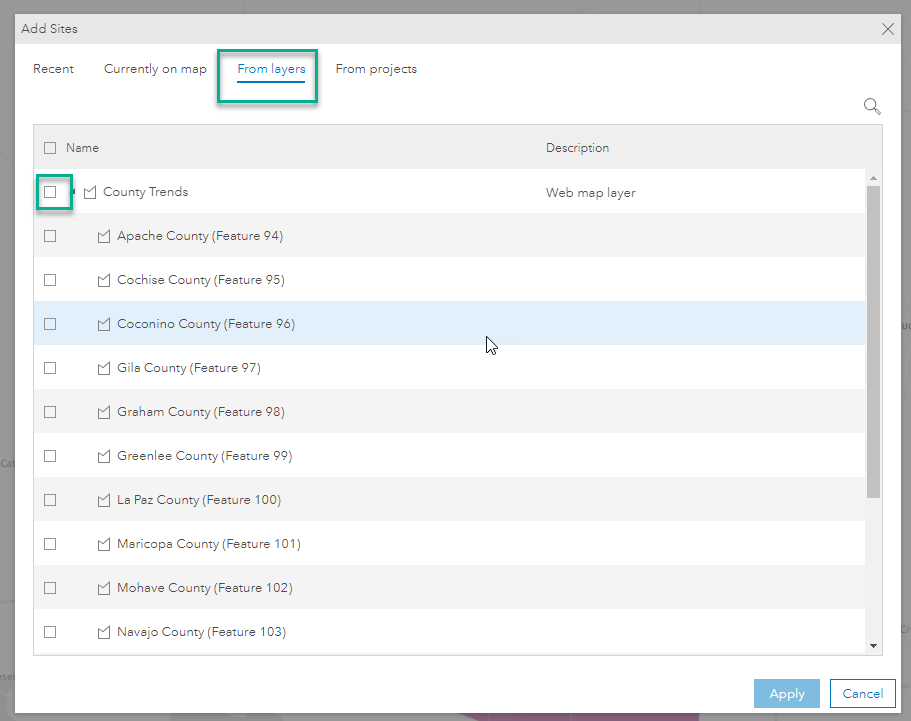Tick the Mohave County (Feature 102) checkbox
The image size is (911, 721).
[50, 588]
